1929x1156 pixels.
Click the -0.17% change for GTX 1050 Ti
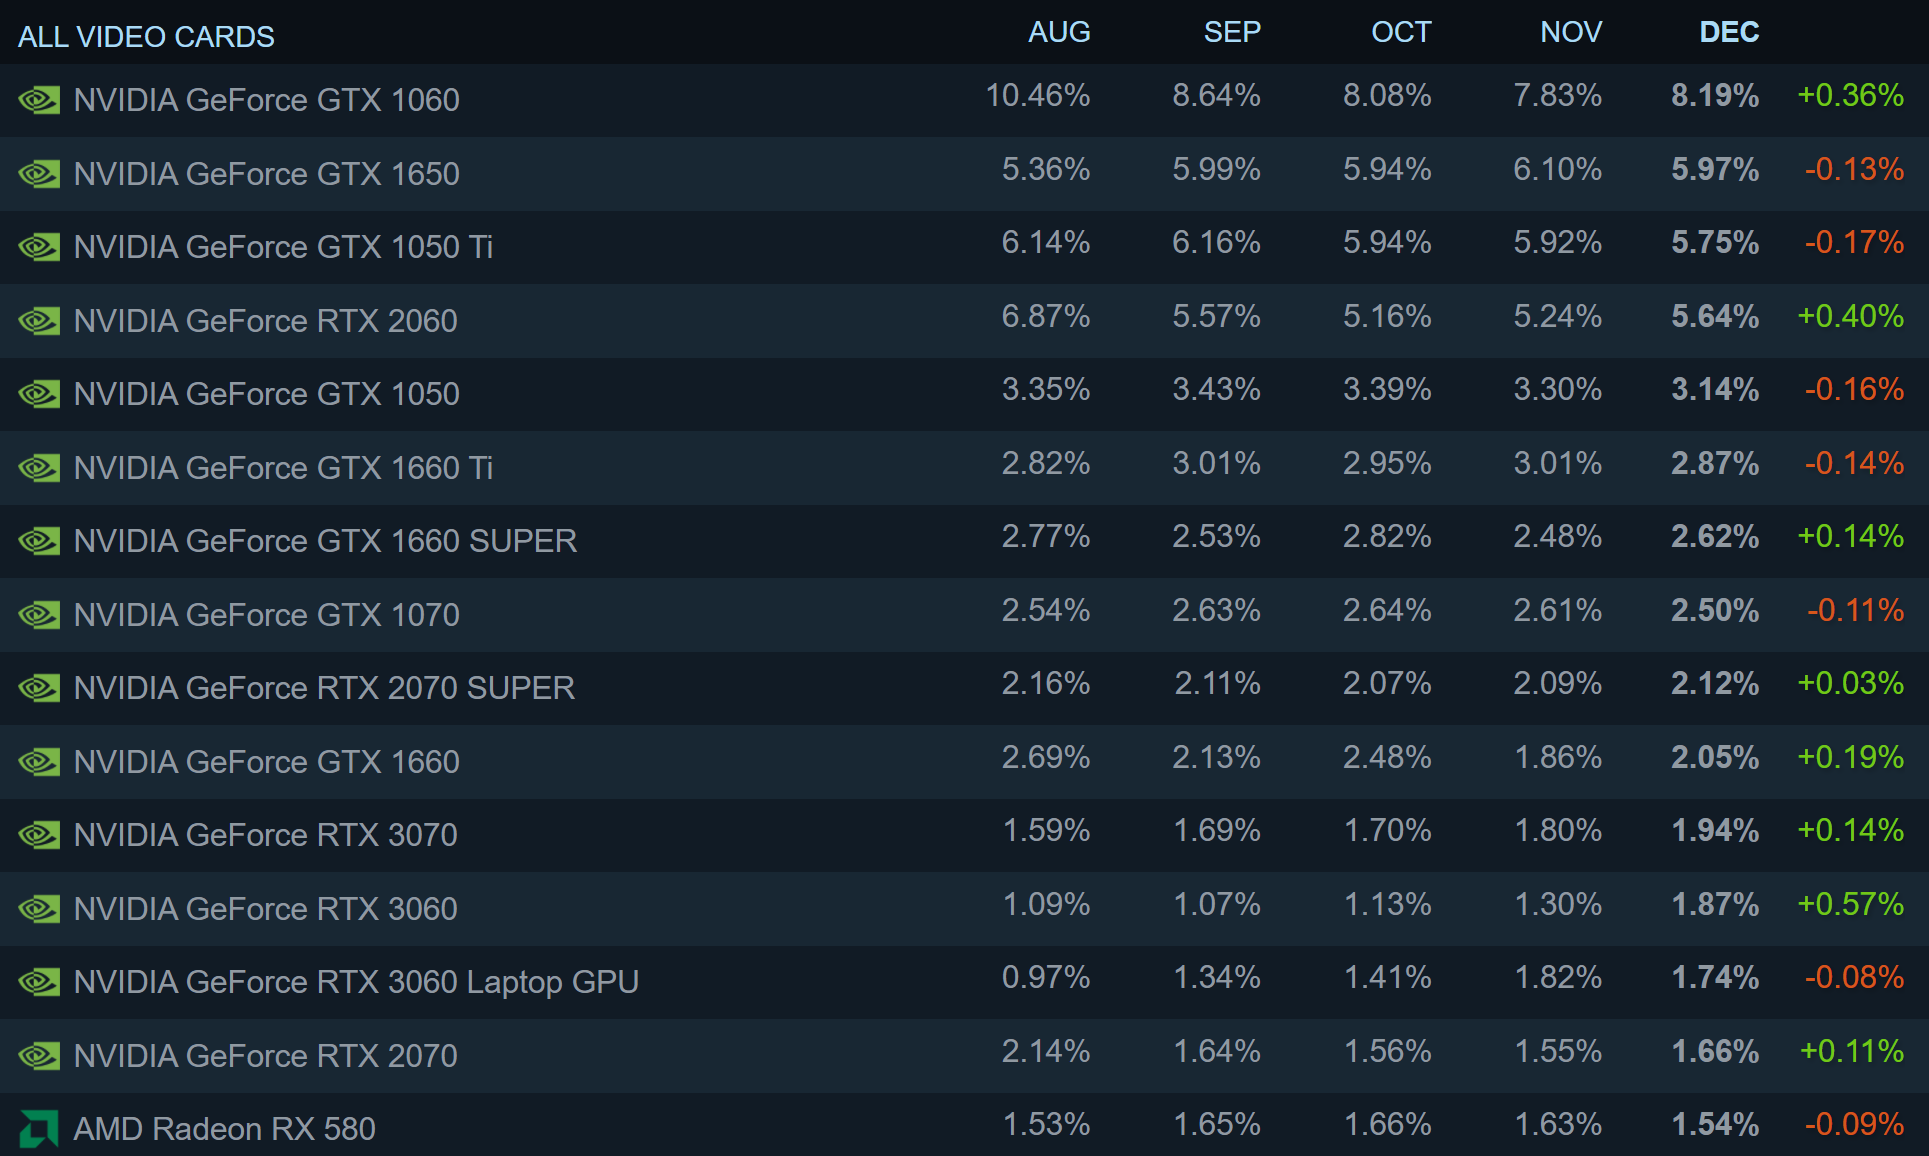[1854, 242]
